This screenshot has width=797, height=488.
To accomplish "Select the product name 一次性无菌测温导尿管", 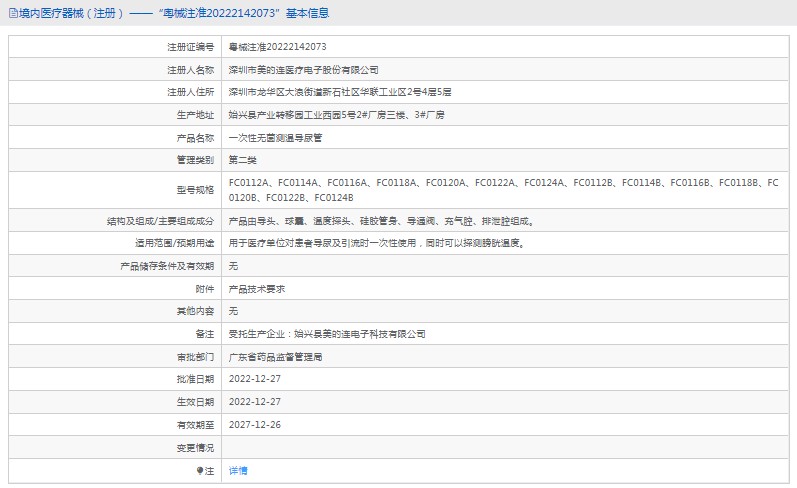I will 275,138.
